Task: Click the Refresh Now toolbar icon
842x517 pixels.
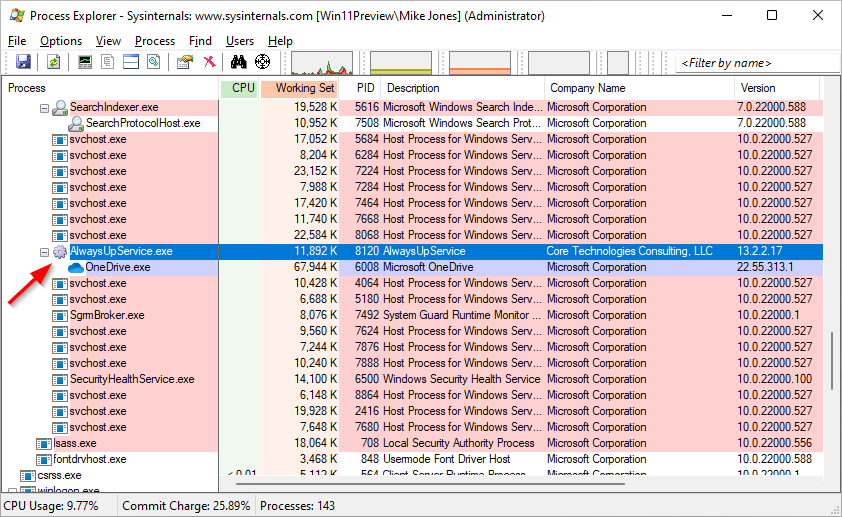Action: (x=53, y=62)
